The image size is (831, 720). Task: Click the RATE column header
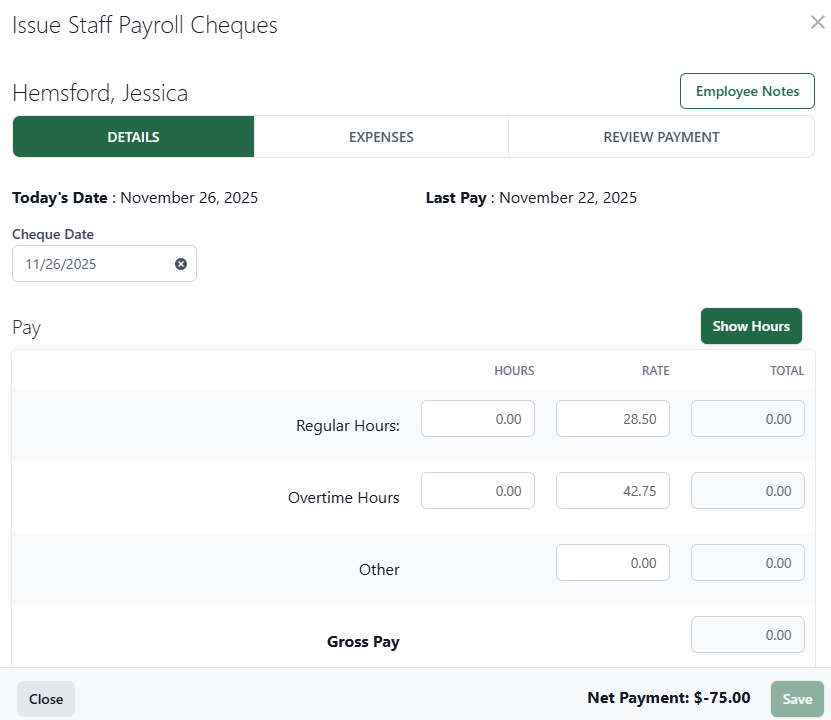656,370
